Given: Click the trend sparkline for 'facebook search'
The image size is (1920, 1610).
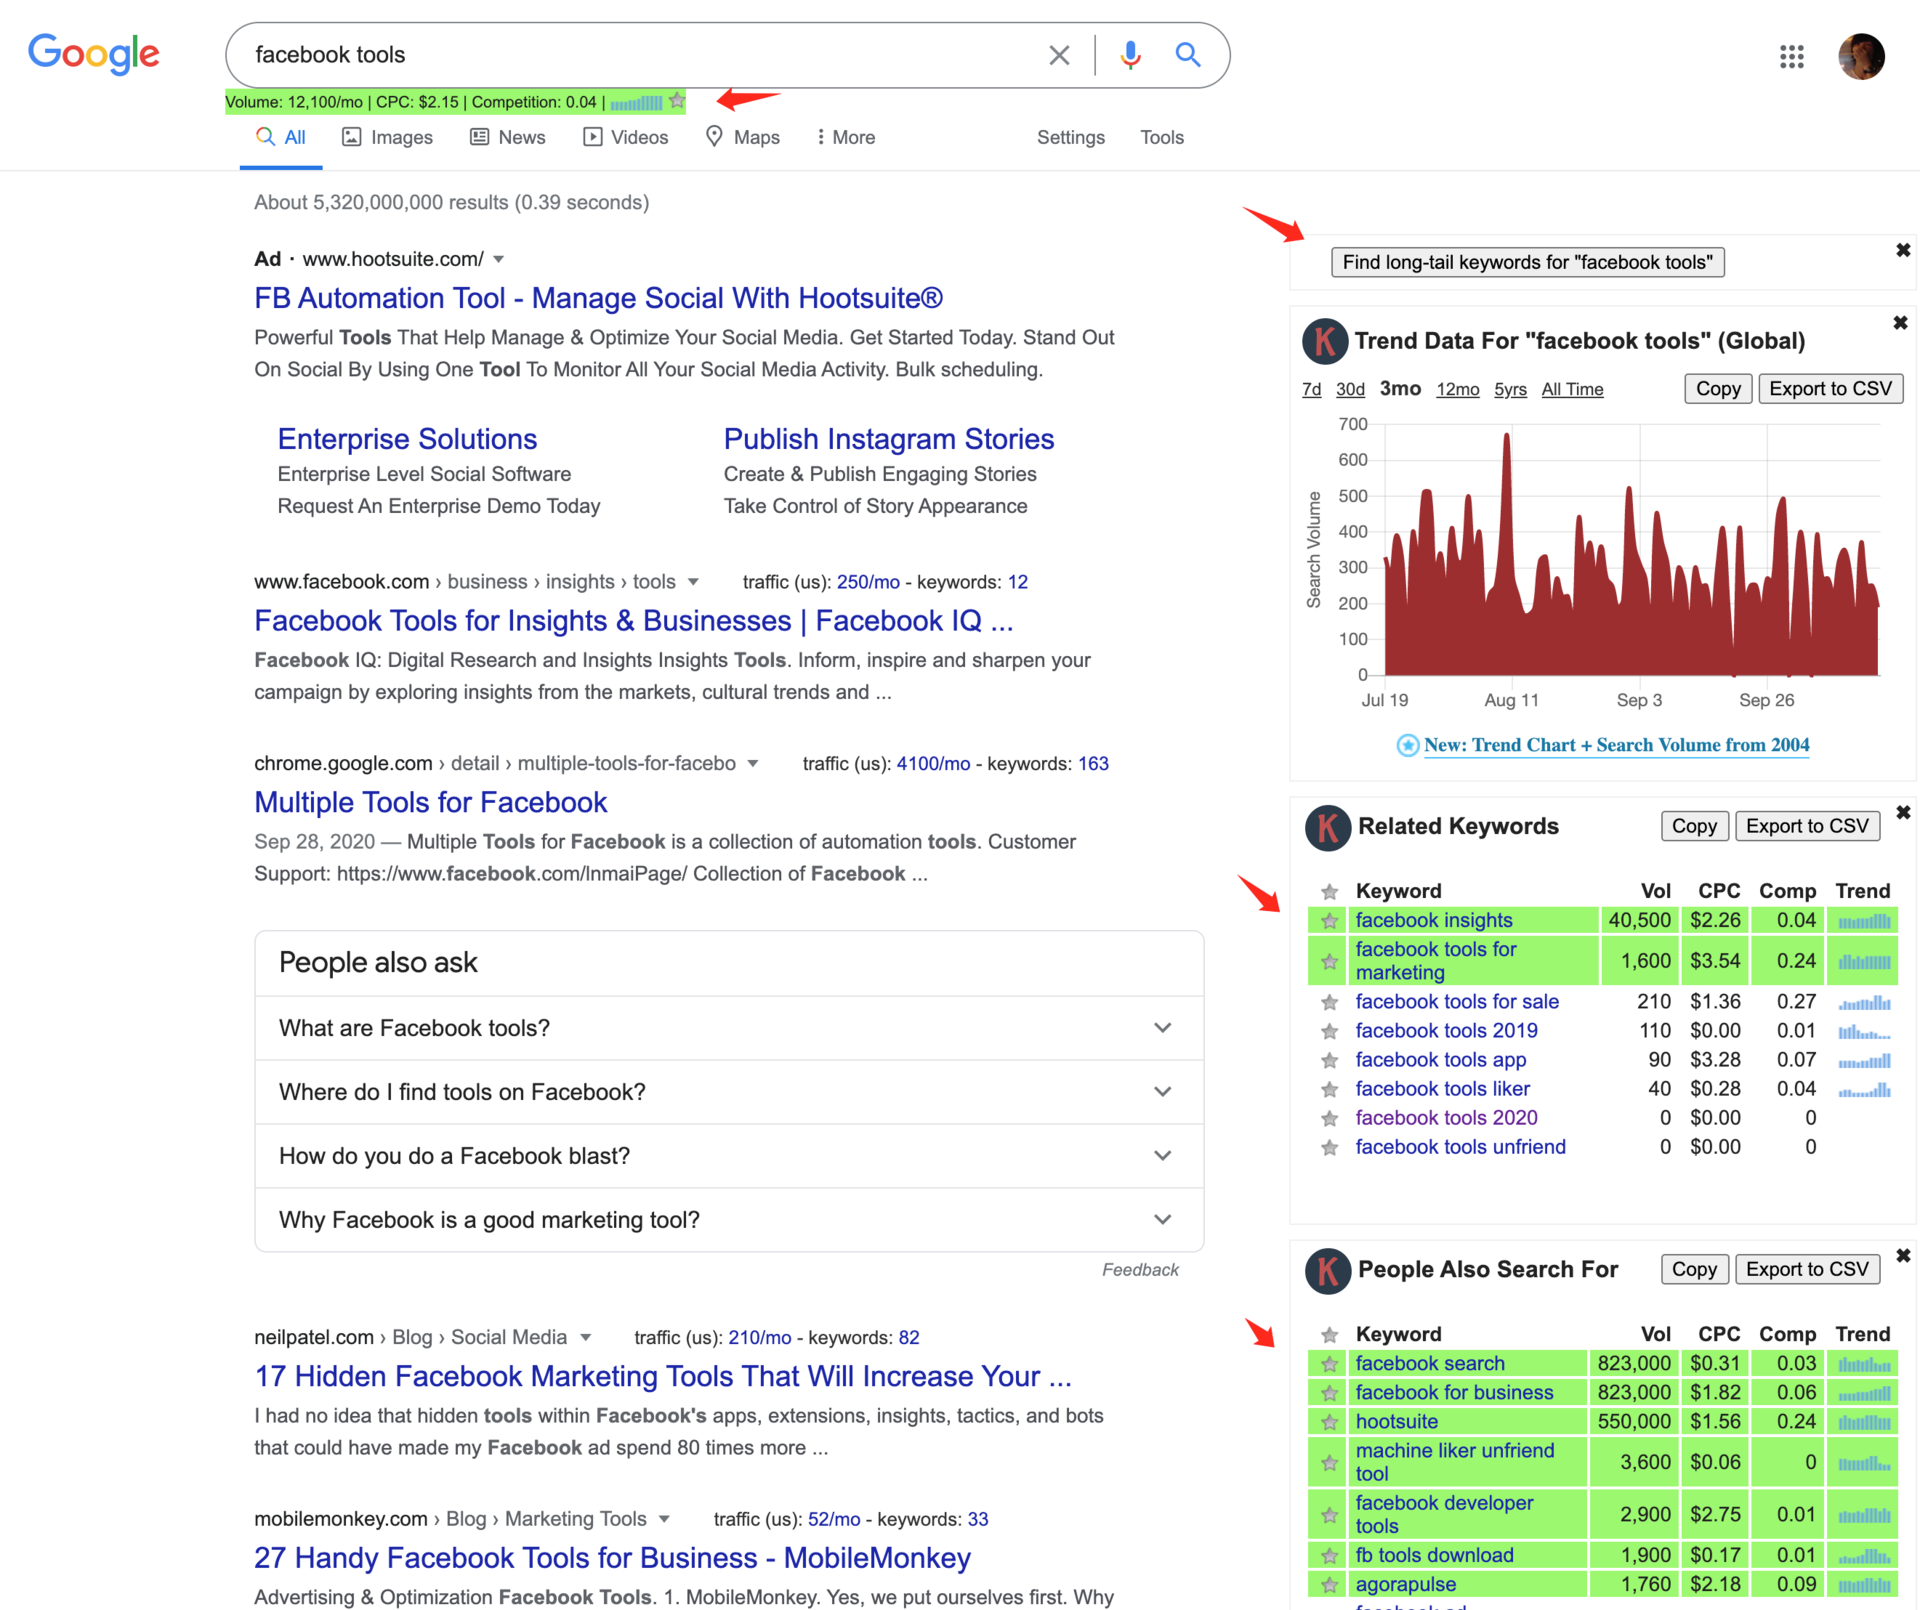Looking at the screenshot, I should (1864, 1364).
